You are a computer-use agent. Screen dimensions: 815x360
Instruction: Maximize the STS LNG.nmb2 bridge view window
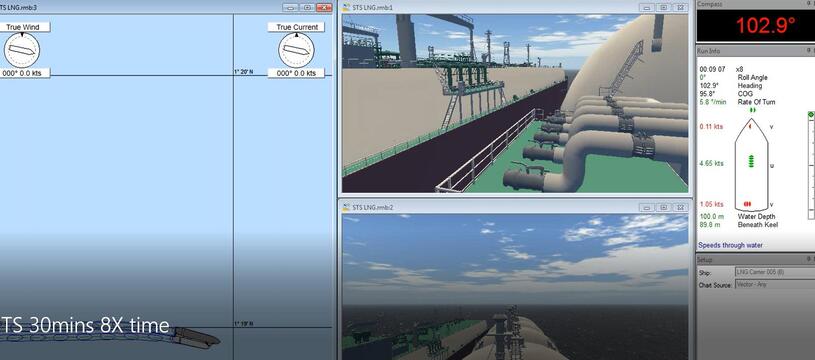point(663,207)
